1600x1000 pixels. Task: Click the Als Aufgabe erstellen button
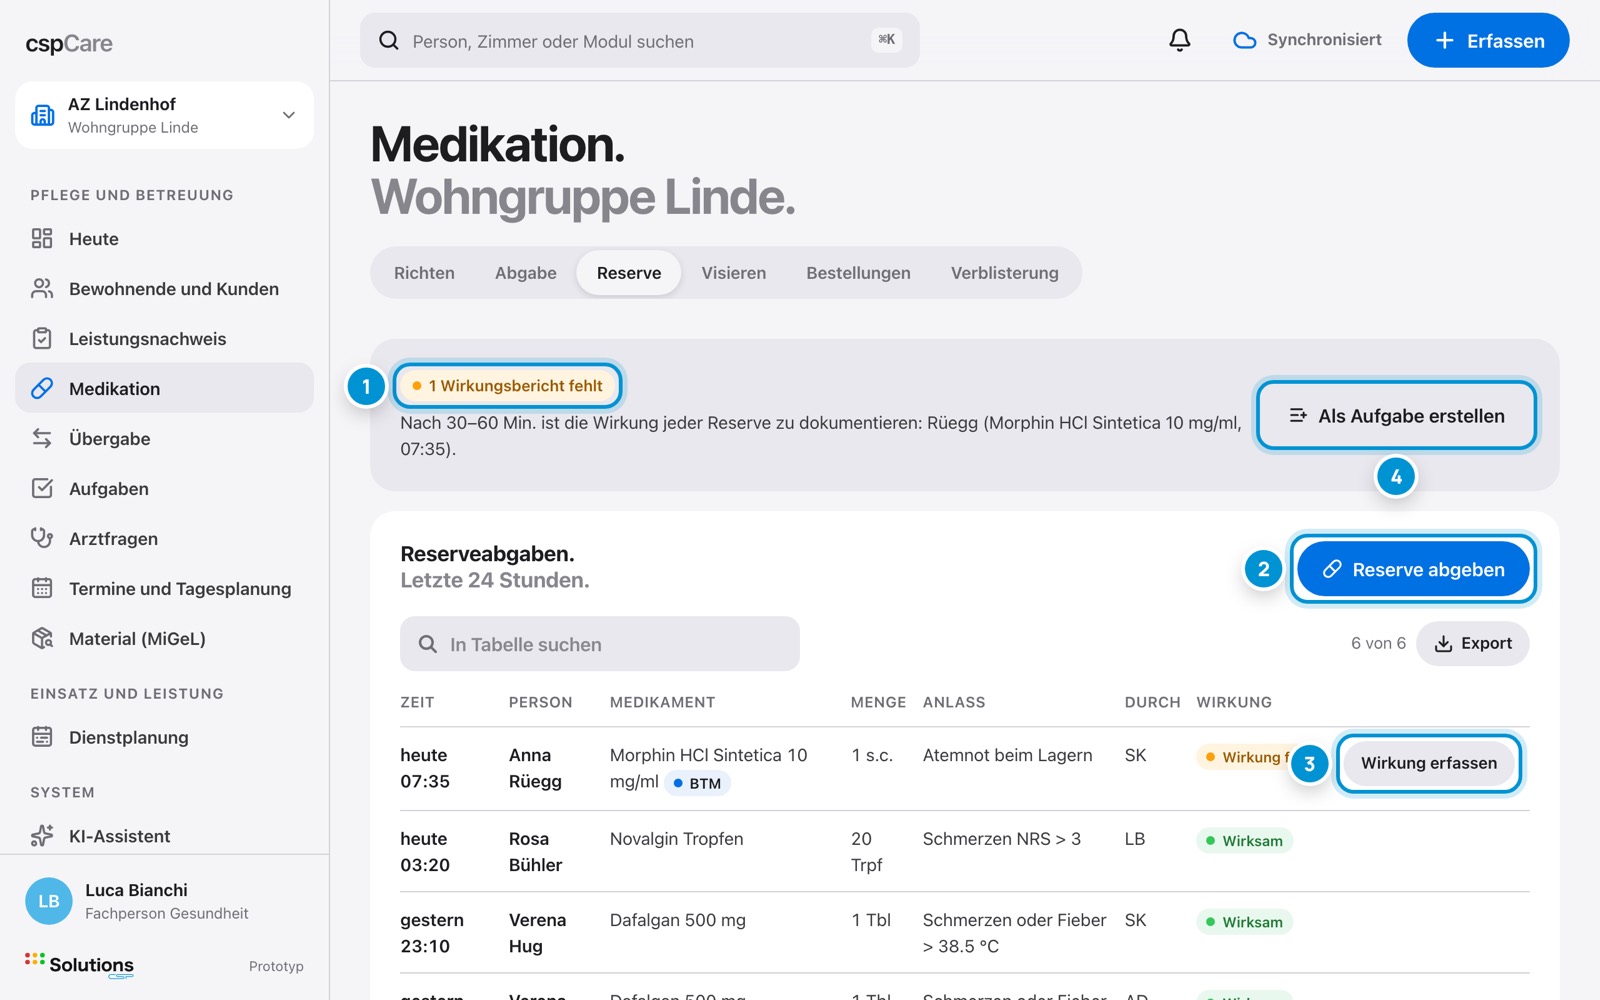pyautogui.click(x=1396, y=415)
